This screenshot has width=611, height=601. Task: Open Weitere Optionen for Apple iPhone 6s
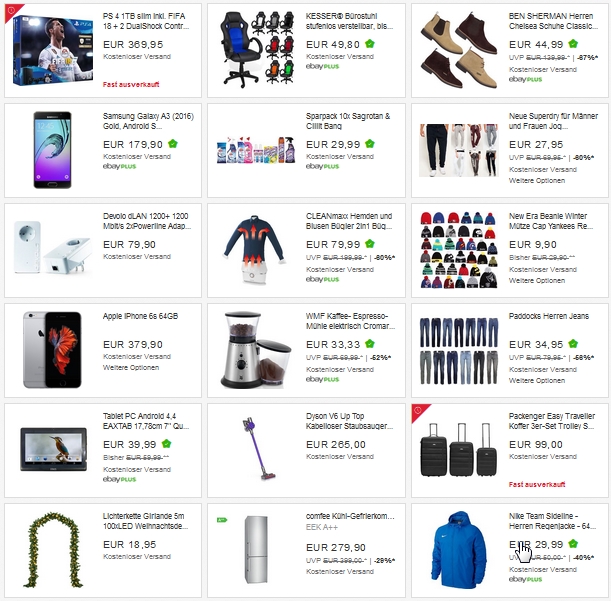(x=131, y=368)
